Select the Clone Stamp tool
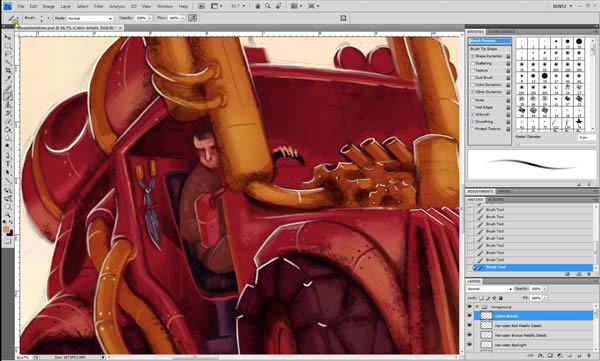The image size is (600, 361). [8, 105]
